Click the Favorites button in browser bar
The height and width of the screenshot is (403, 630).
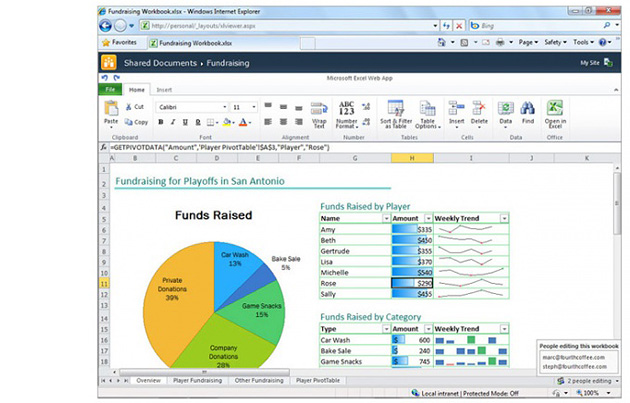(x=120, y=43)
